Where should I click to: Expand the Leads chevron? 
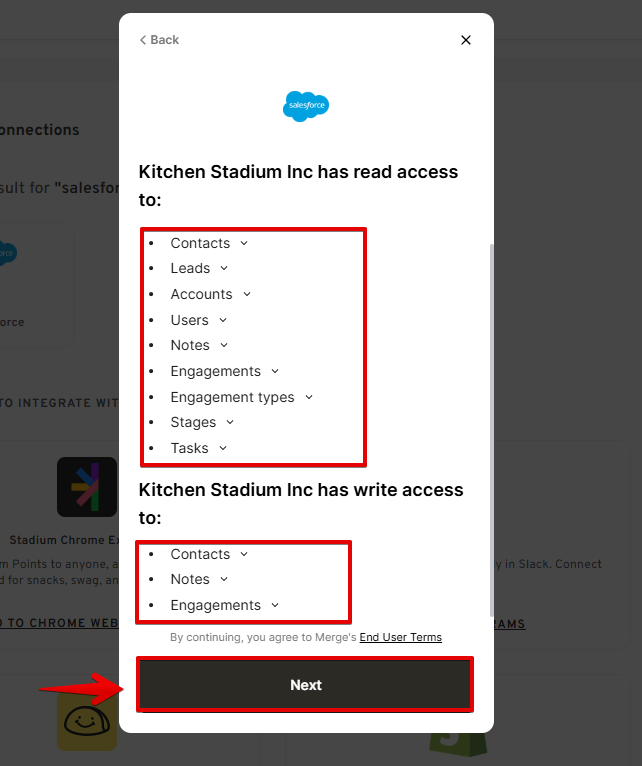(x=224, y=268)
